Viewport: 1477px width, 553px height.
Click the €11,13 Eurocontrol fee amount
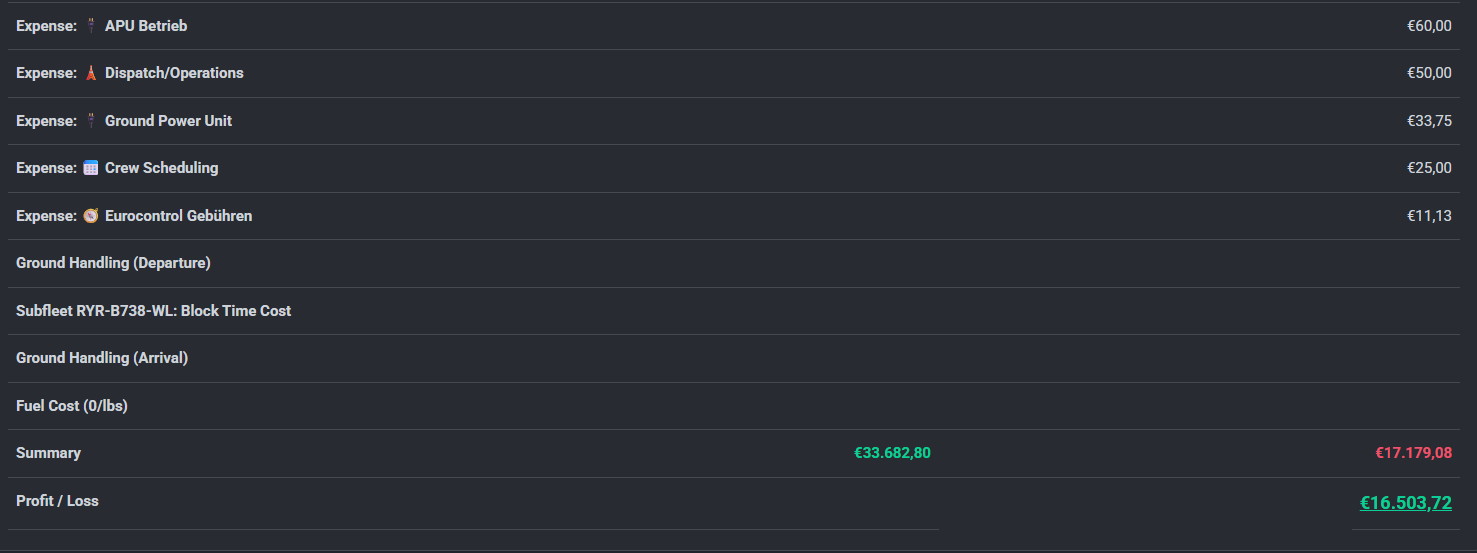[1430, 216]
